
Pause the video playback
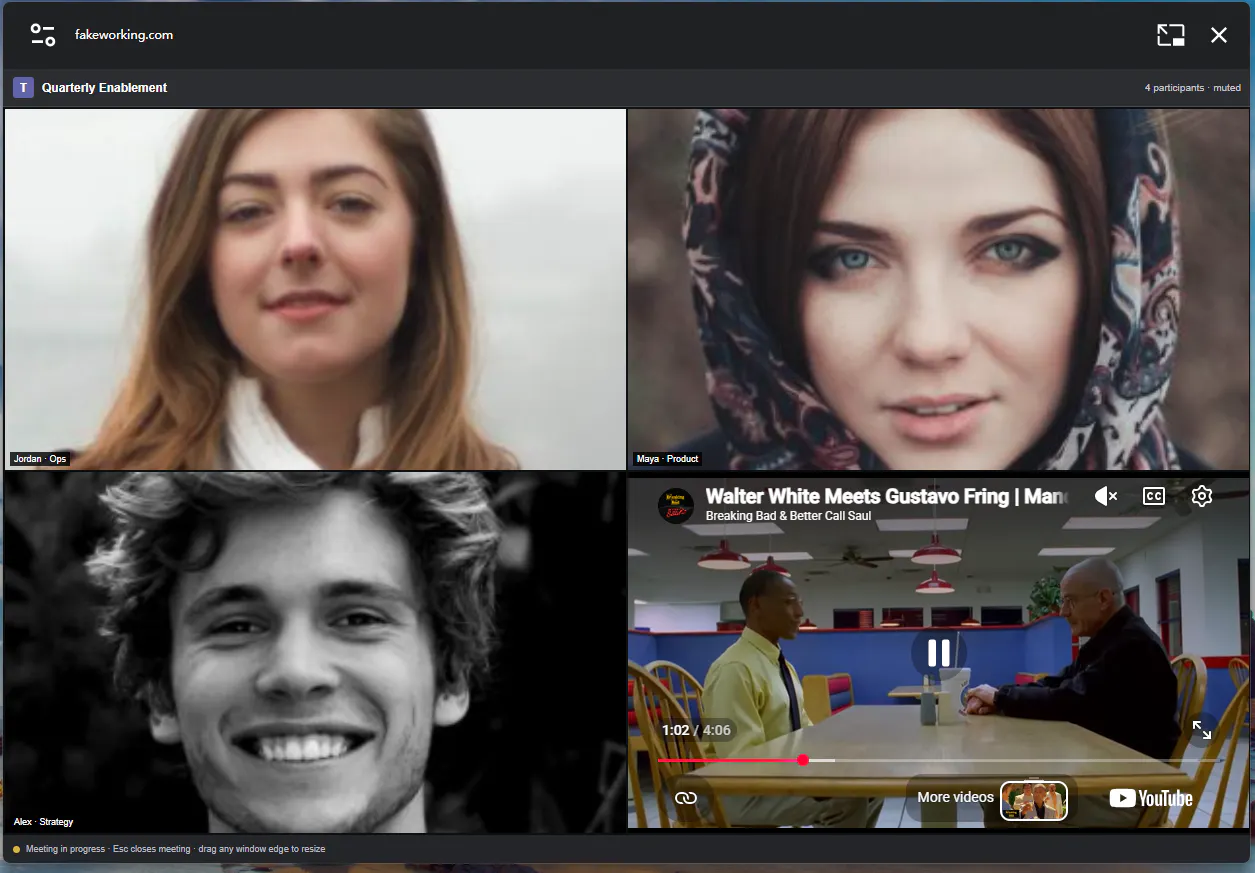pos(938,653)
